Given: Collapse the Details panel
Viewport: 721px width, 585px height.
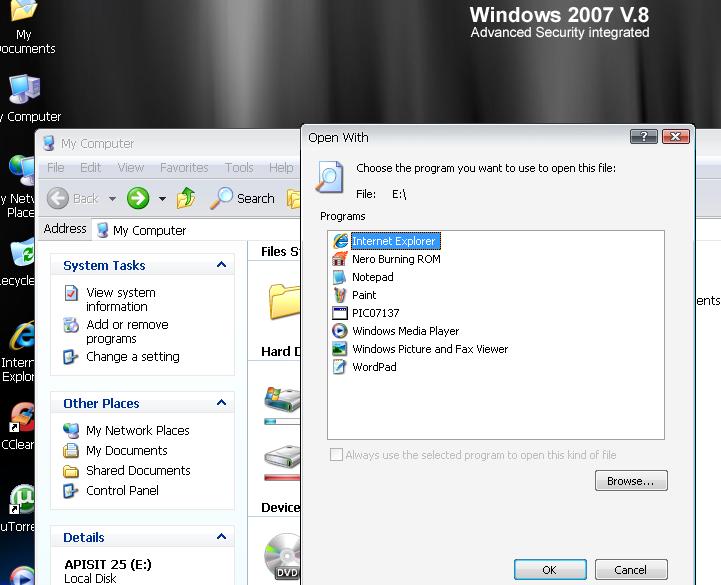Looking at the screenshot, I should (x=221, y=536).
